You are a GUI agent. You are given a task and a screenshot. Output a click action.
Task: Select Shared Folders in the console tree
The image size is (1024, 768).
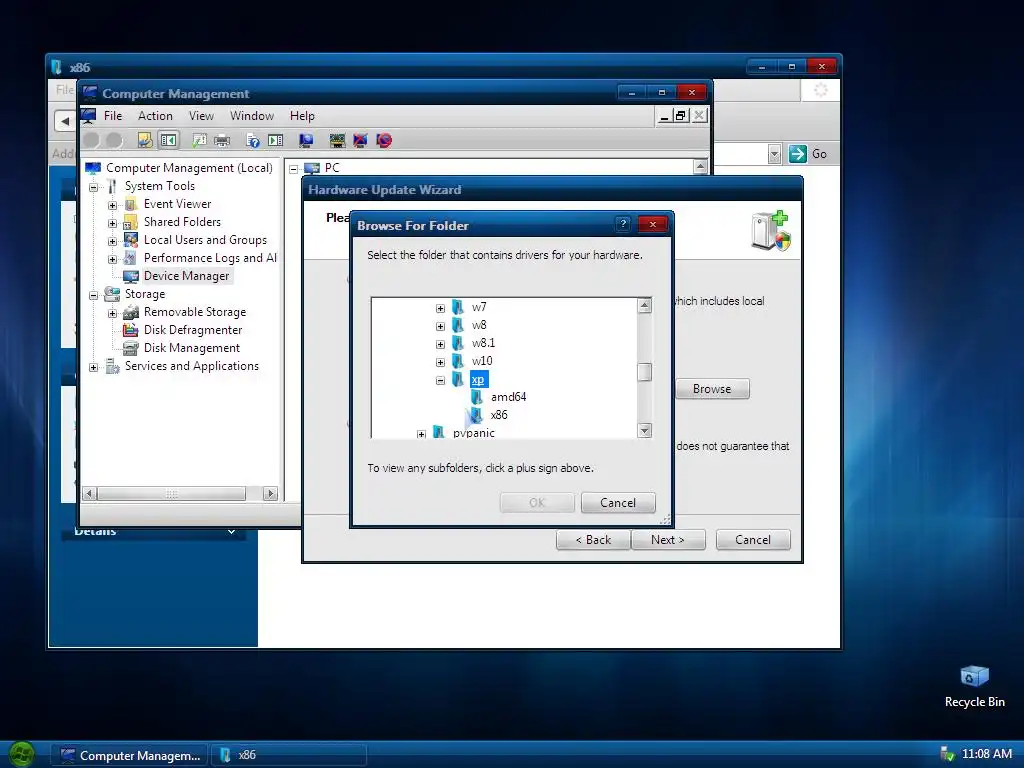pos(182,222)
